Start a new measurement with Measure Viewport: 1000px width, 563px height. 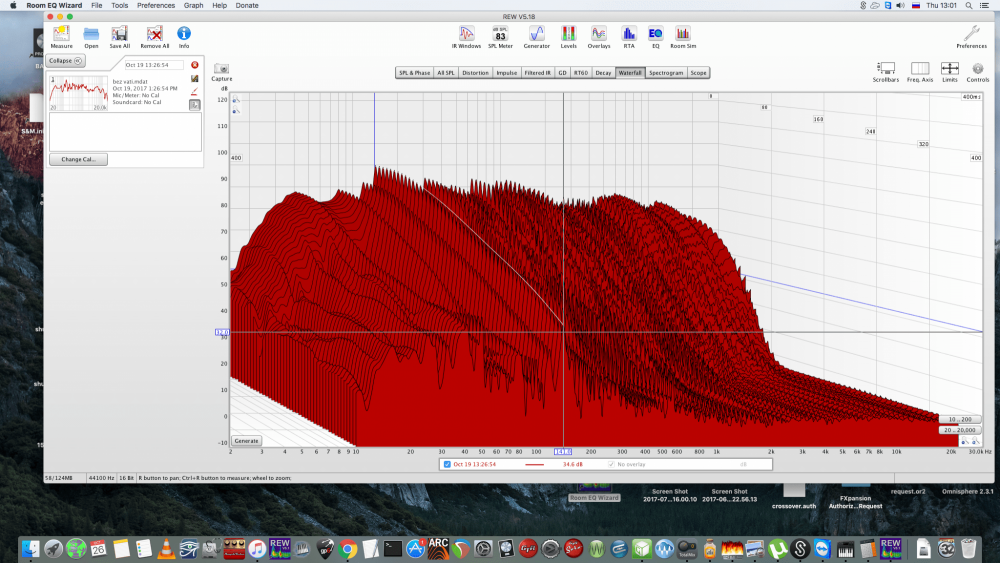(x=61, y=37)
